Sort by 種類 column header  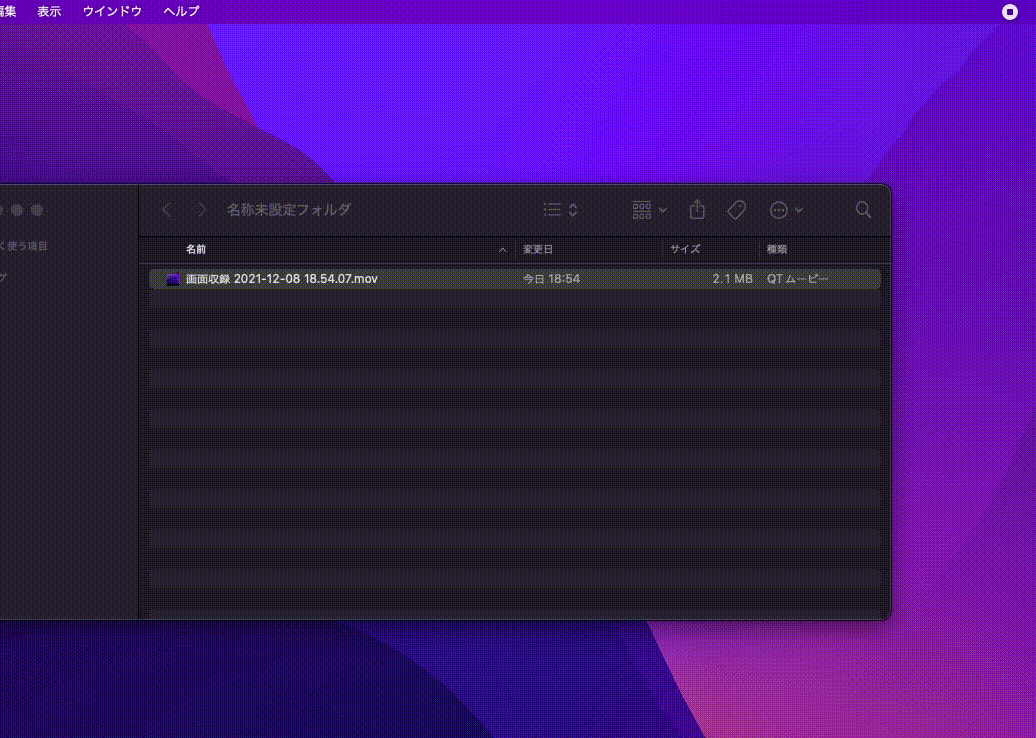click(x=776, y=250)
